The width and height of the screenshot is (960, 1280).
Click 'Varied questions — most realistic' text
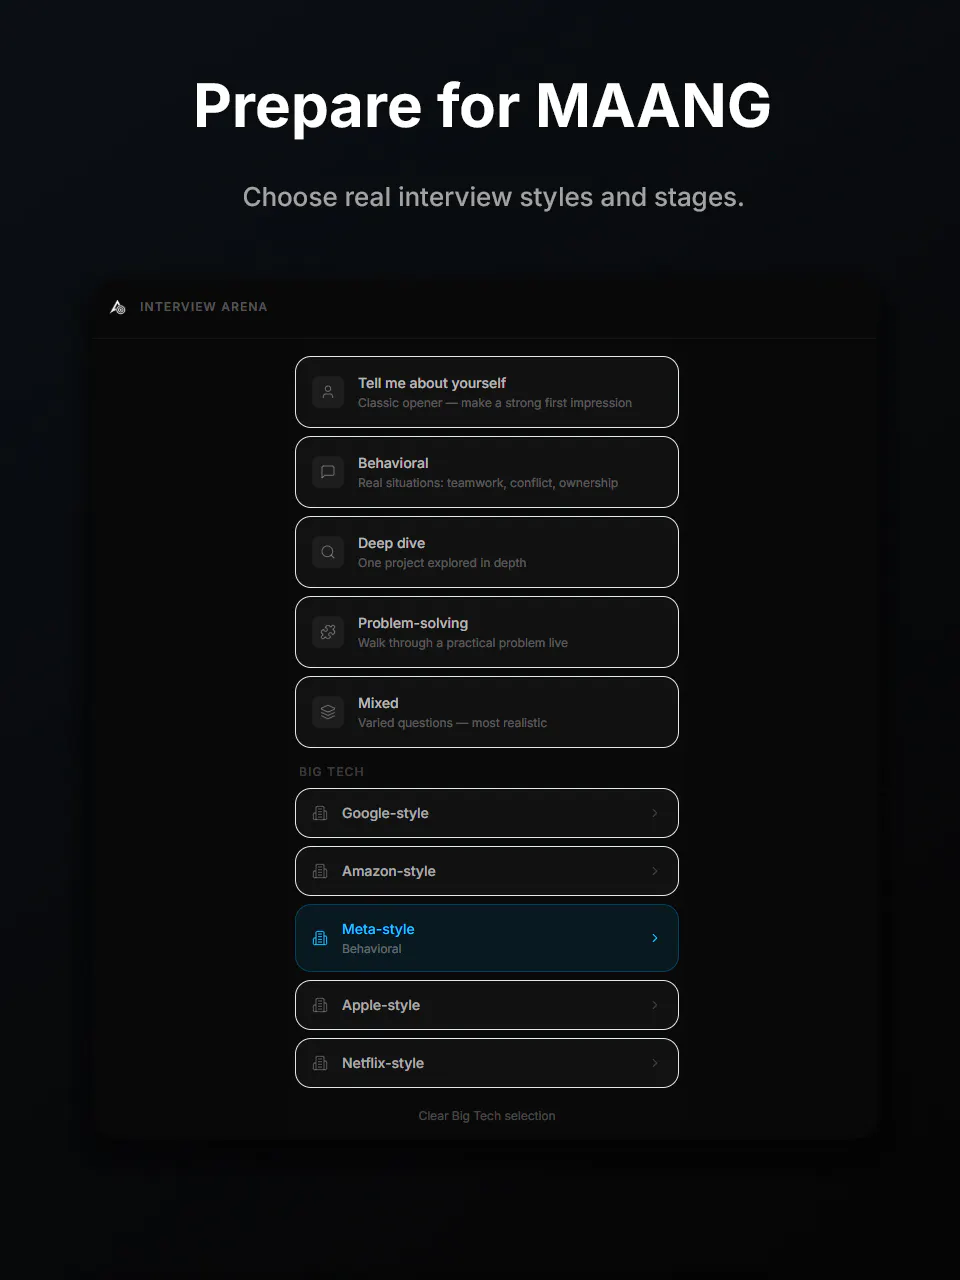(452, 723)
